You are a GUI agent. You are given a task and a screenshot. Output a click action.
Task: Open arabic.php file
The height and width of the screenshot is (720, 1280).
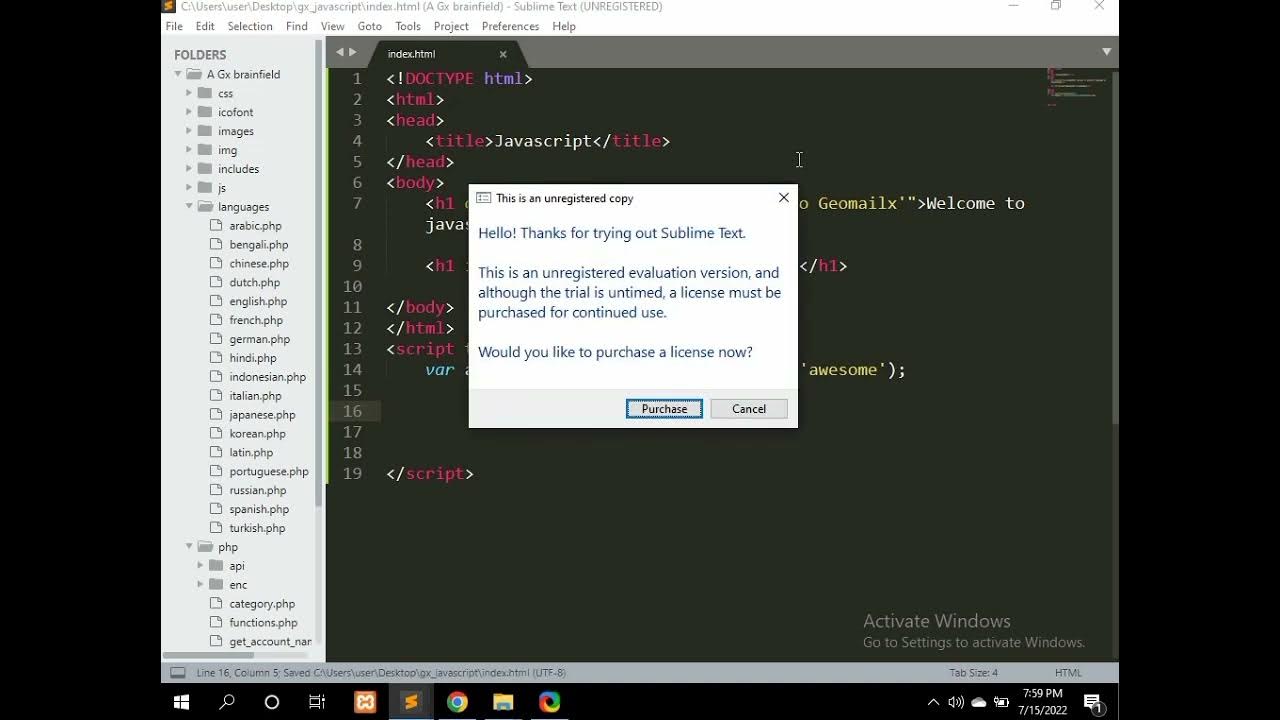coord(255,226)
